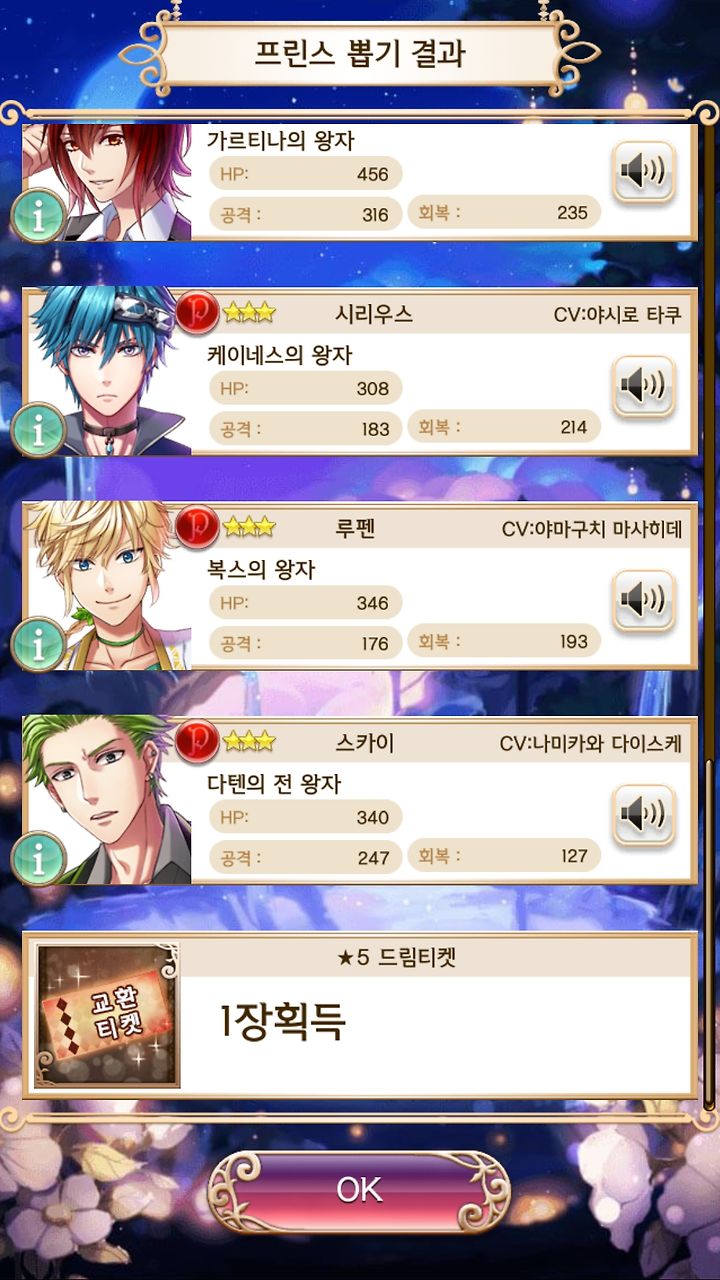Confirm results with the OK button
The height and width of the screenshot is (1280, 720).
(x=359, y=1189)
